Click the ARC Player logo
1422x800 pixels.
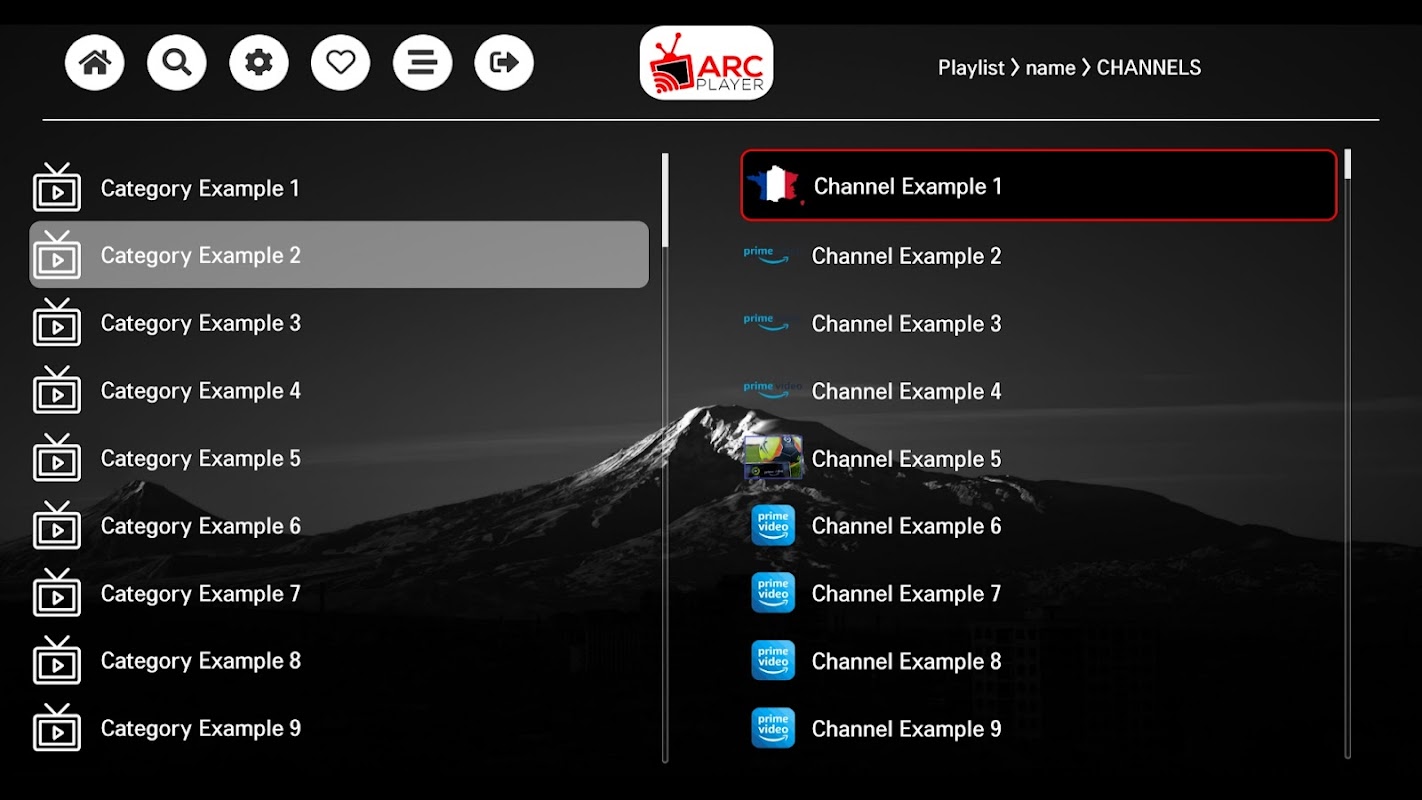point(706,63)
